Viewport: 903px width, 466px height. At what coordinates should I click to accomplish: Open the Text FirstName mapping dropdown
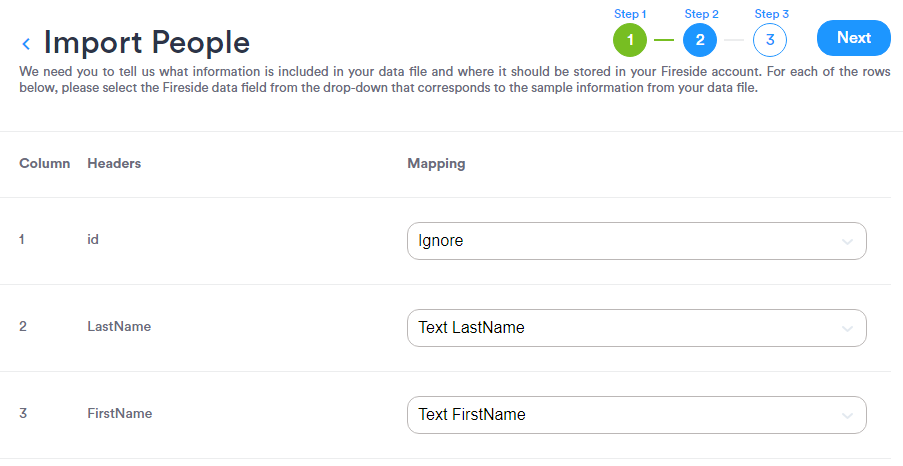click(x=636, y=415)
